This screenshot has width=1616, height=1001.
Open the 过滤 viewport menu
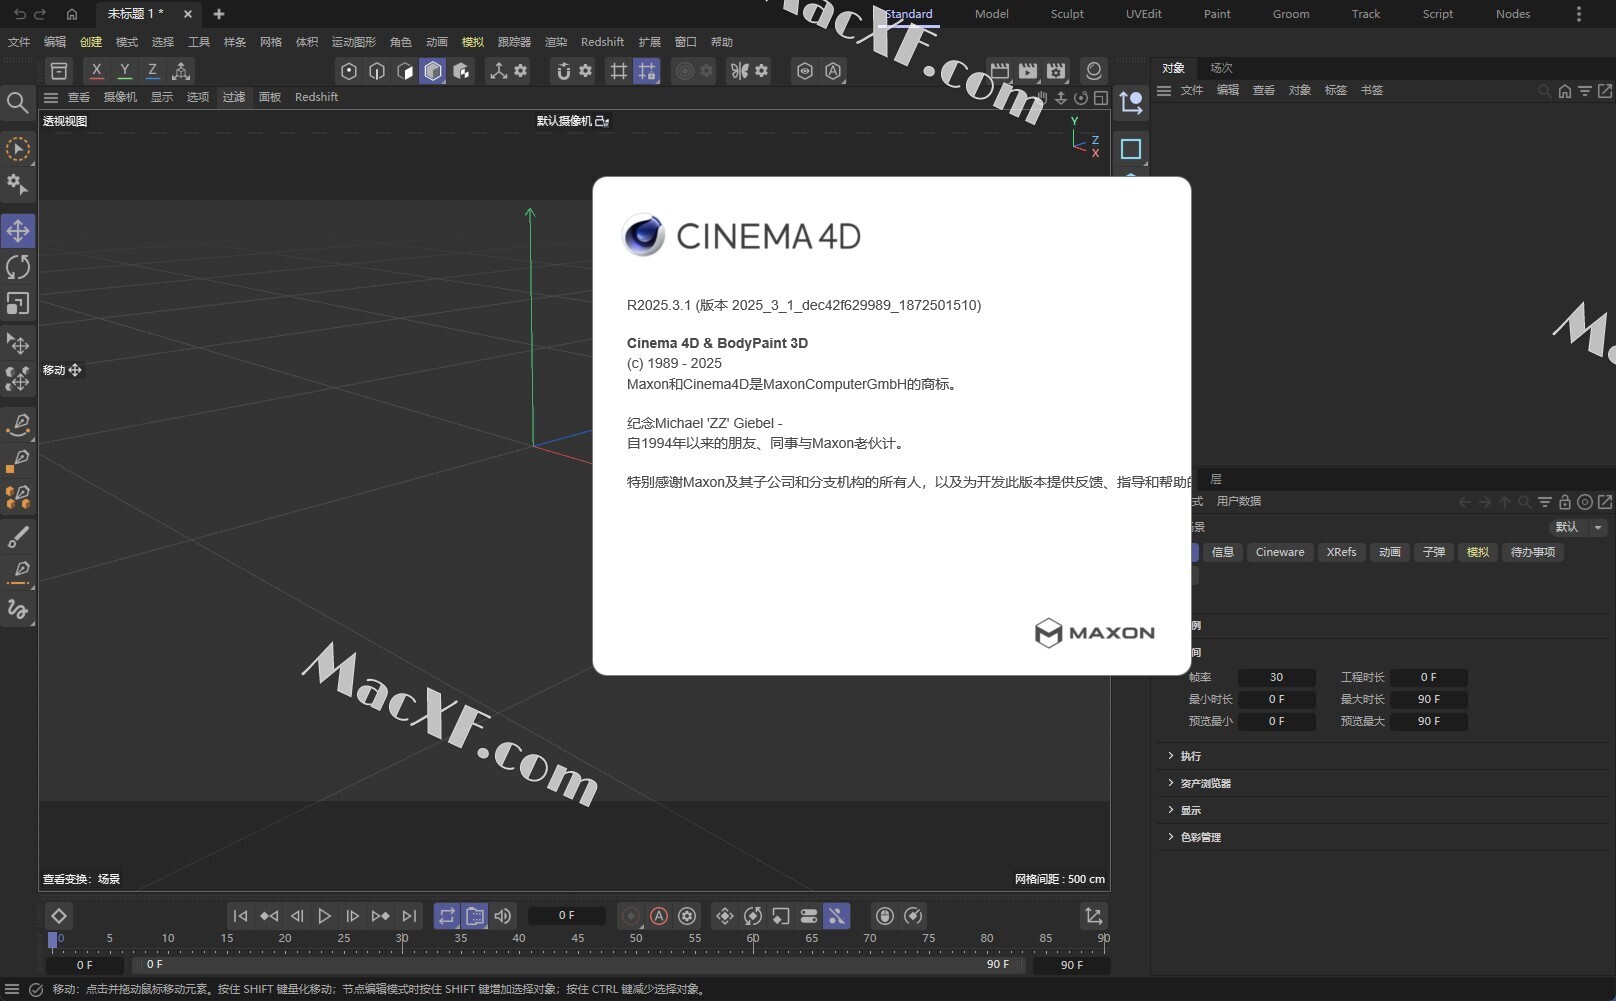pyautogui.click(x=233, y=97)
